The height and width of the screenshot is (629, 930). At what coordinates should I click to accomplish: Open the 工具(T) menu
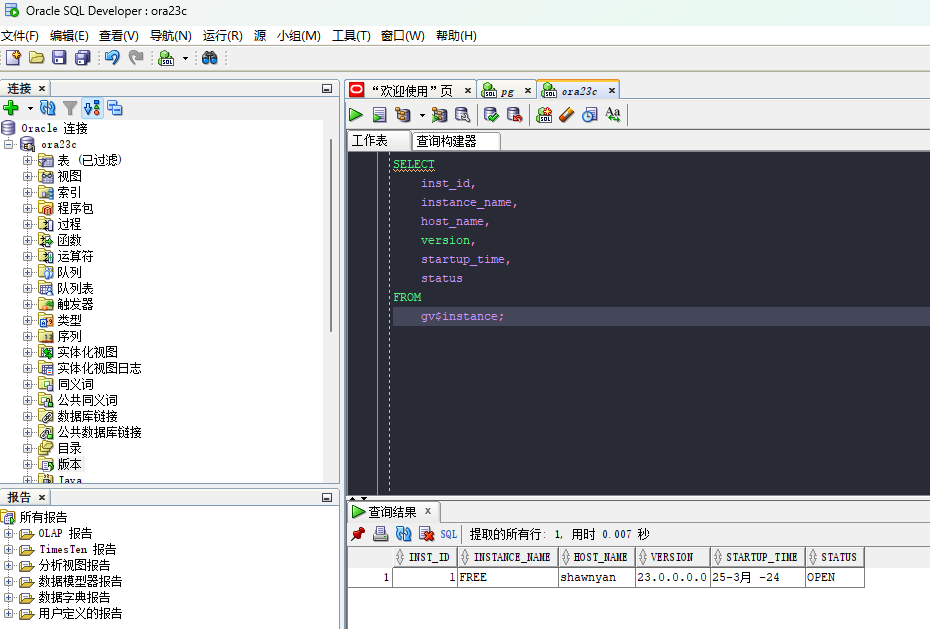coord(350,35)
